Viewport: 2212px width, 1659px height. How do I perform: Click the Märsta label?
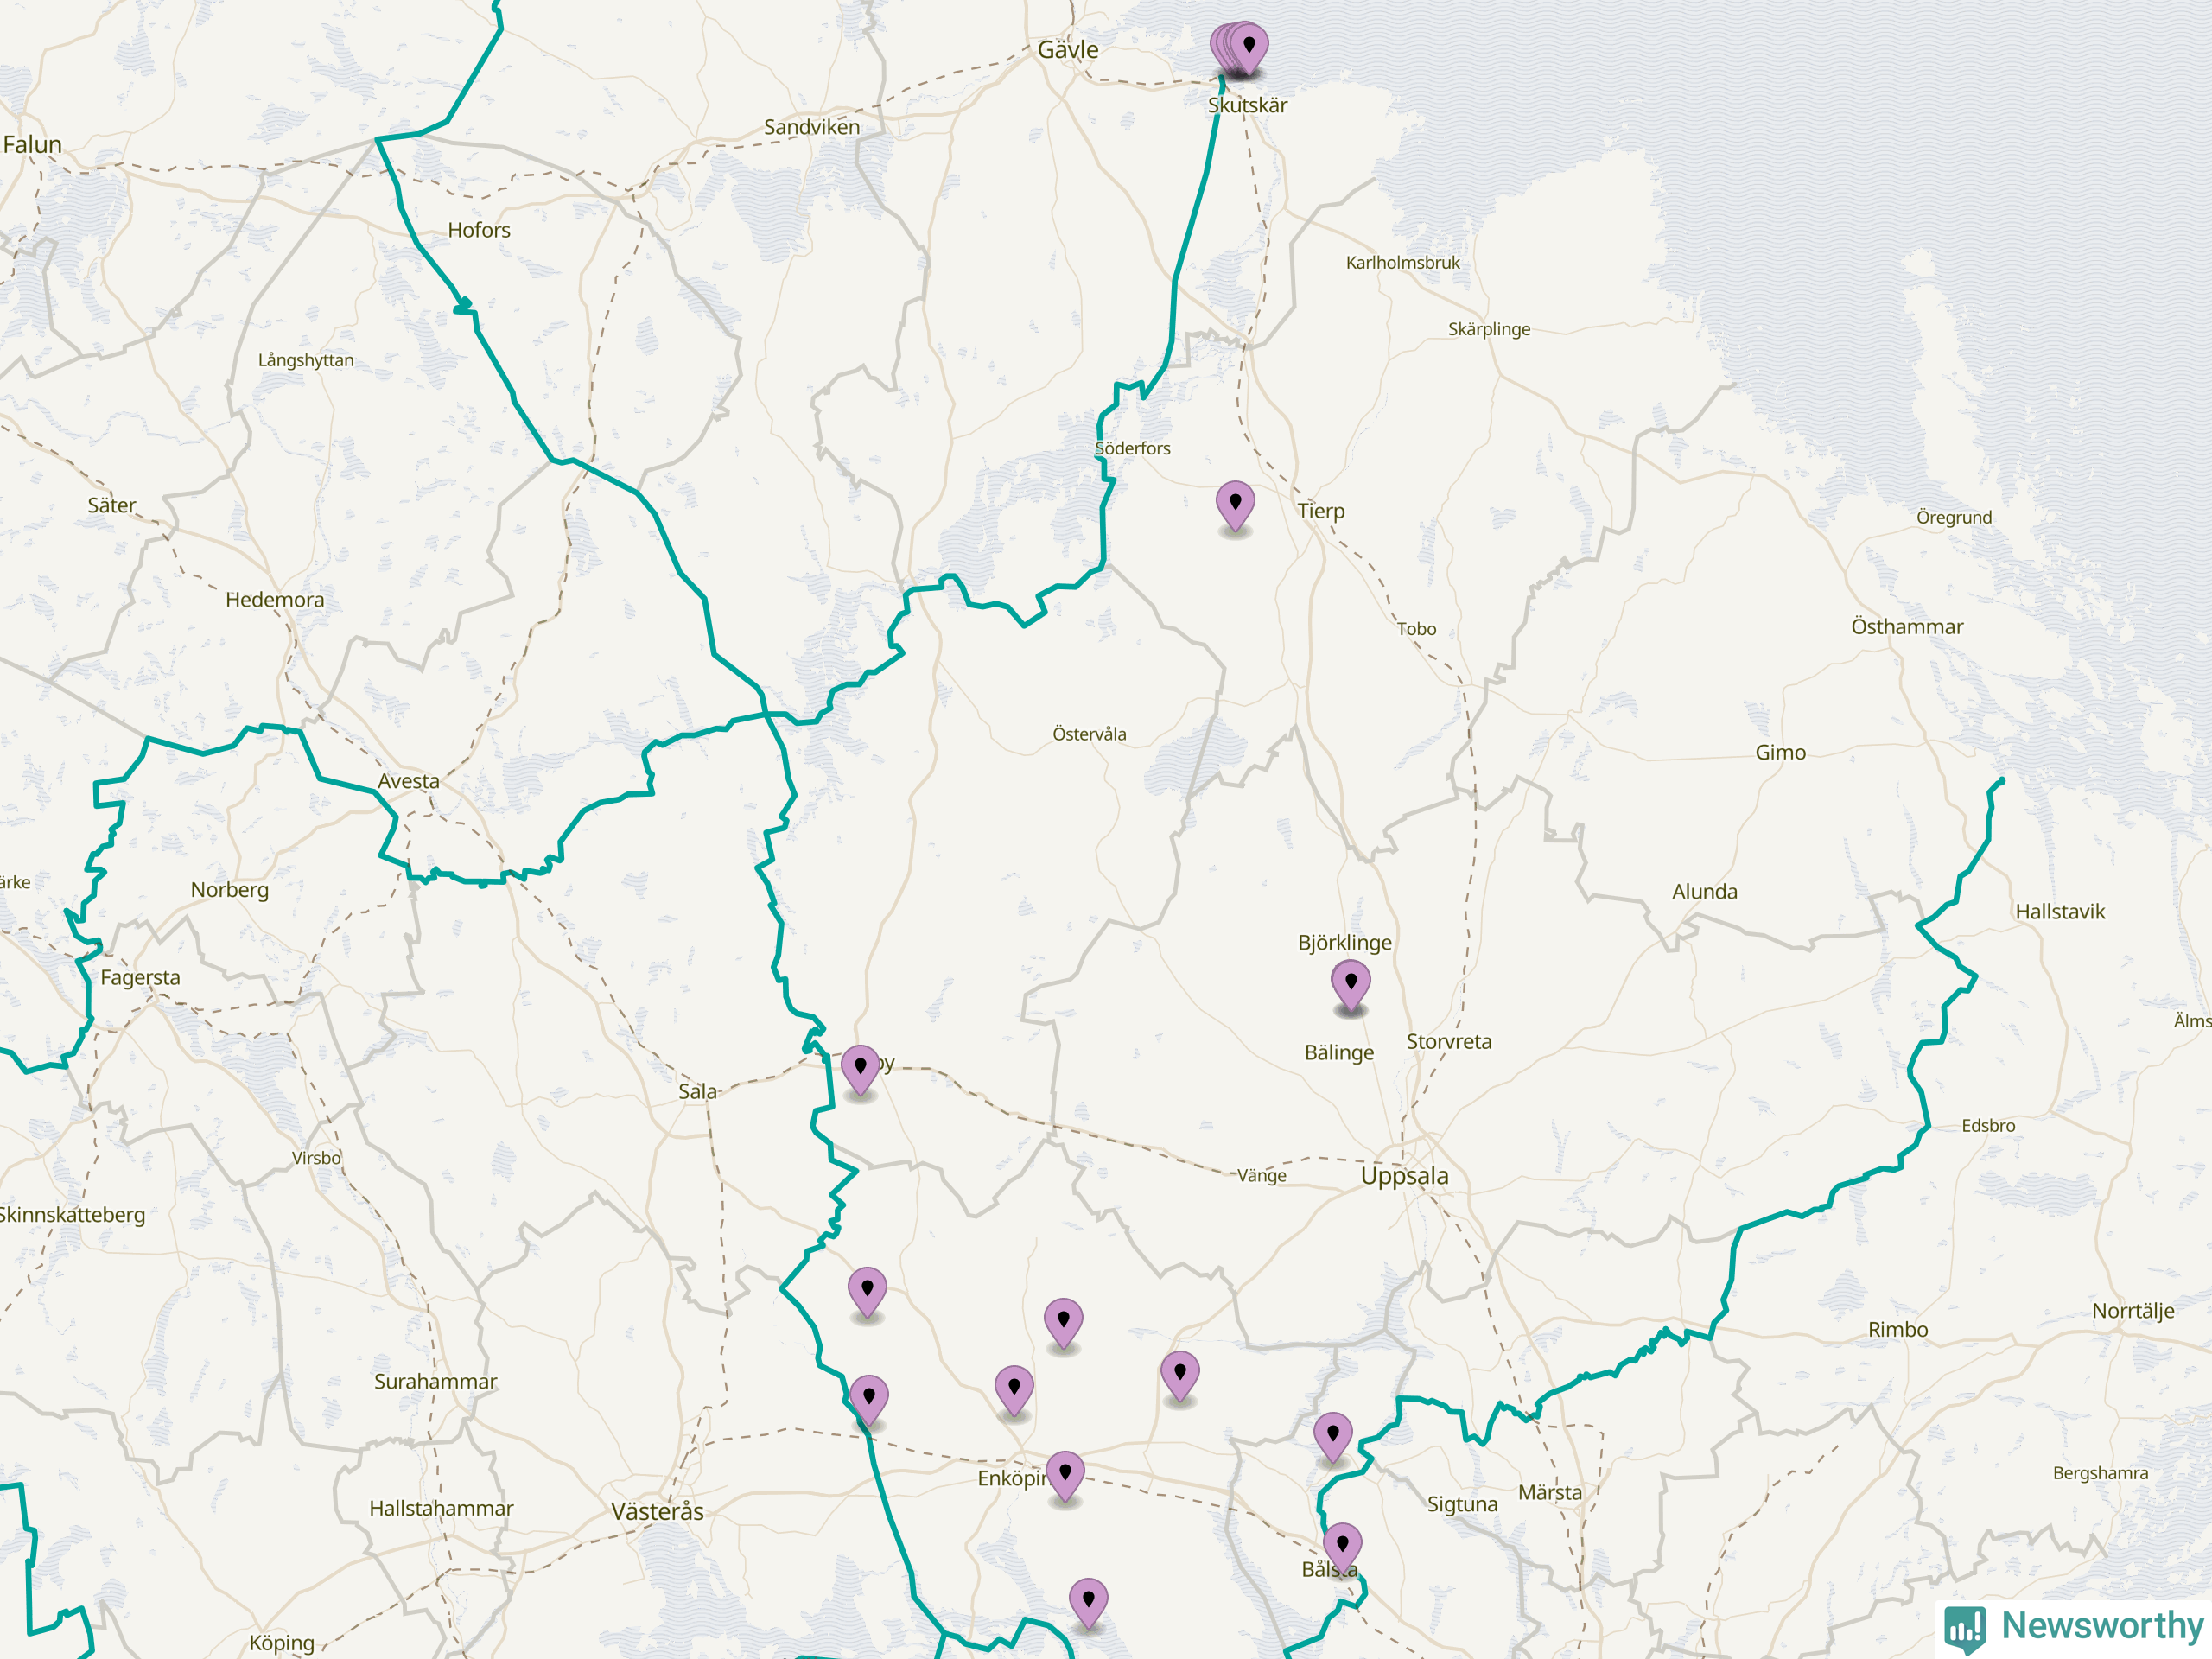tap(1550, 1493)
